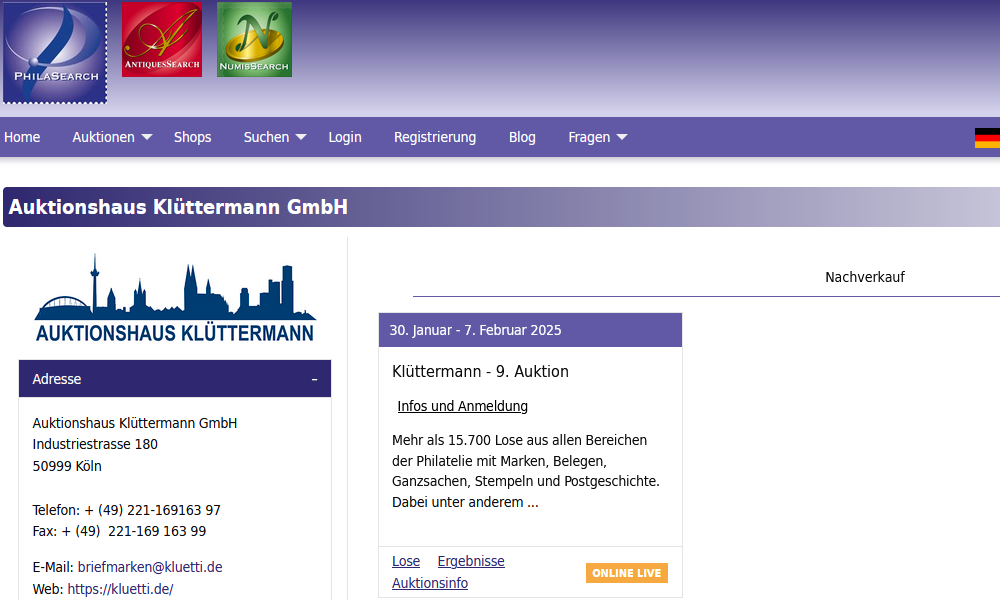Image resolution: width=1000 pixels, height=600 pixels.
Task: Click the 30. Januar - 7. Februar 2025 header
Action: 531,330
